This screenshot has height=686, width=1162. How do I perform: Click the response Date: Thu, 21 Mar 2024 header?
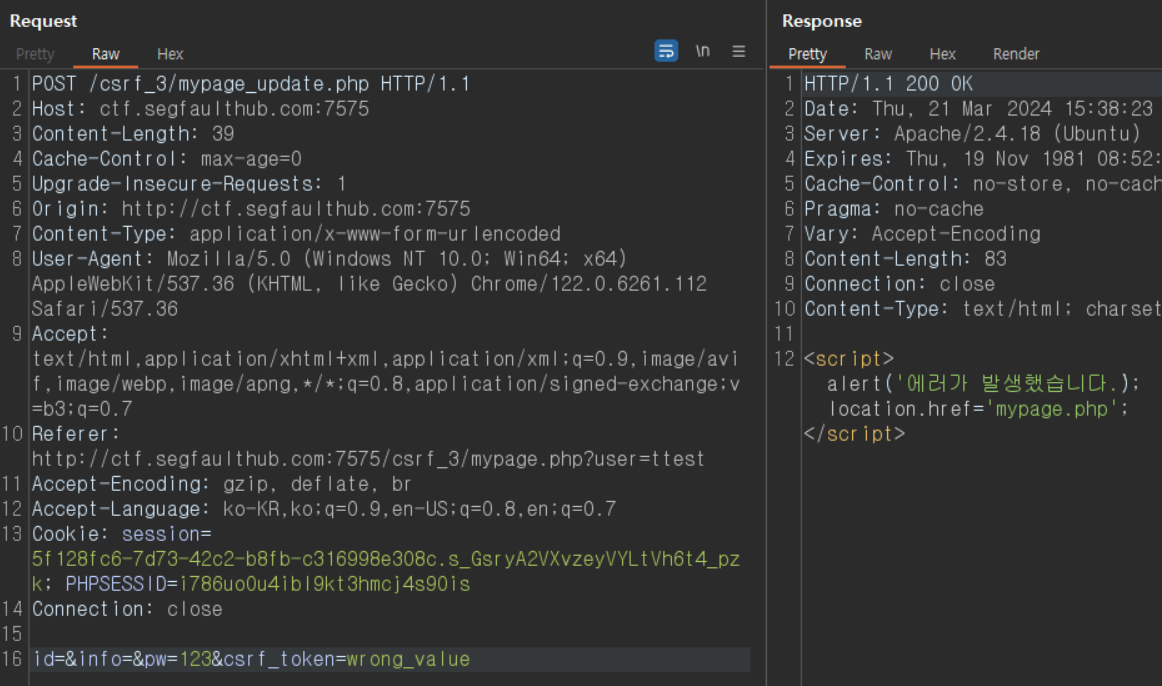[x=979, y=109]
